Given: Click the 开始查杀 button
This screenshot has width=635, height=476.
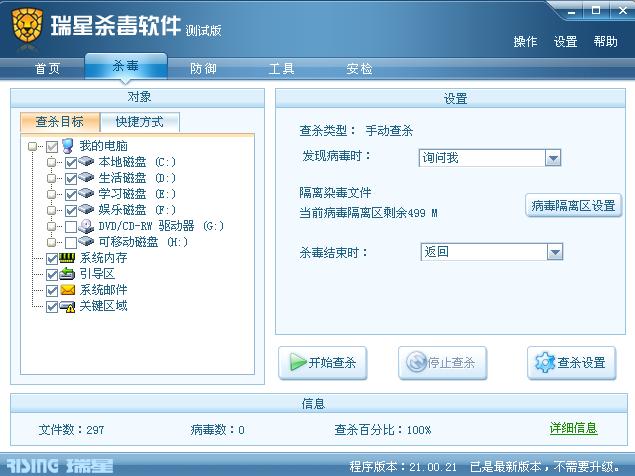Looking at the screenshot, I should point(323,363).
